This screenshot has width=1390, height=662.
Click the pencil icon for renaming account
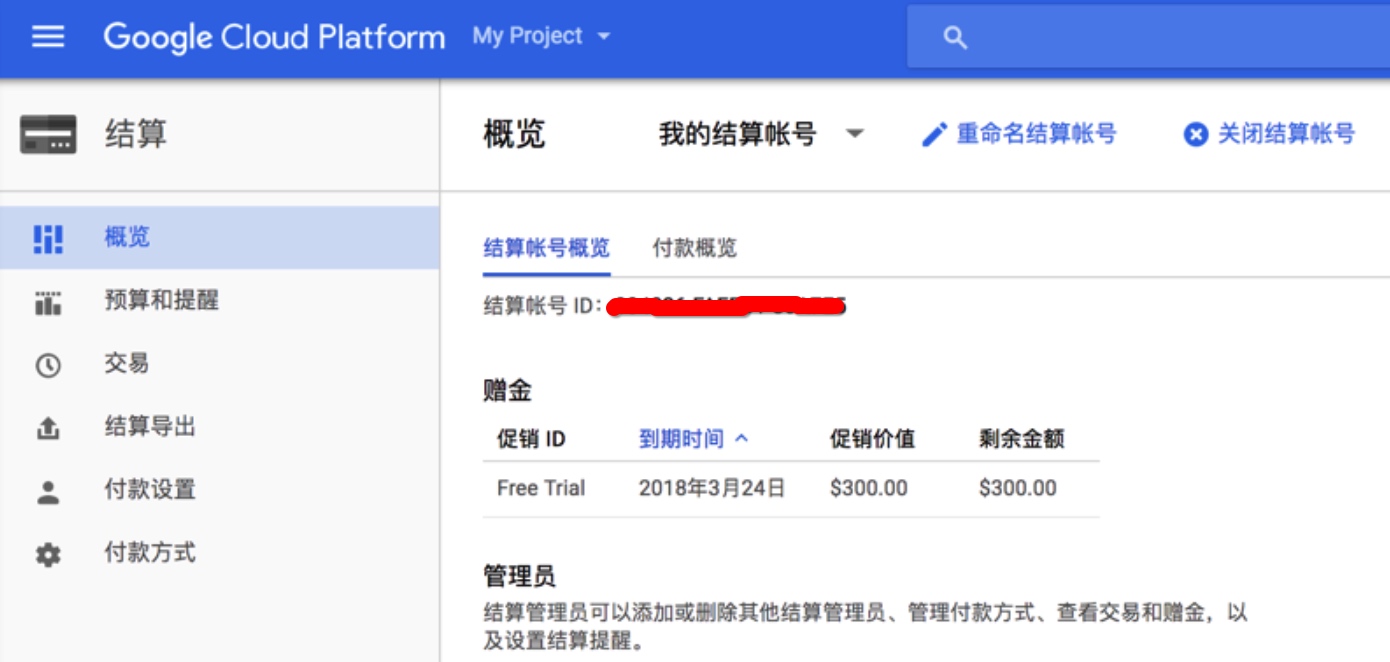point(934,135)
